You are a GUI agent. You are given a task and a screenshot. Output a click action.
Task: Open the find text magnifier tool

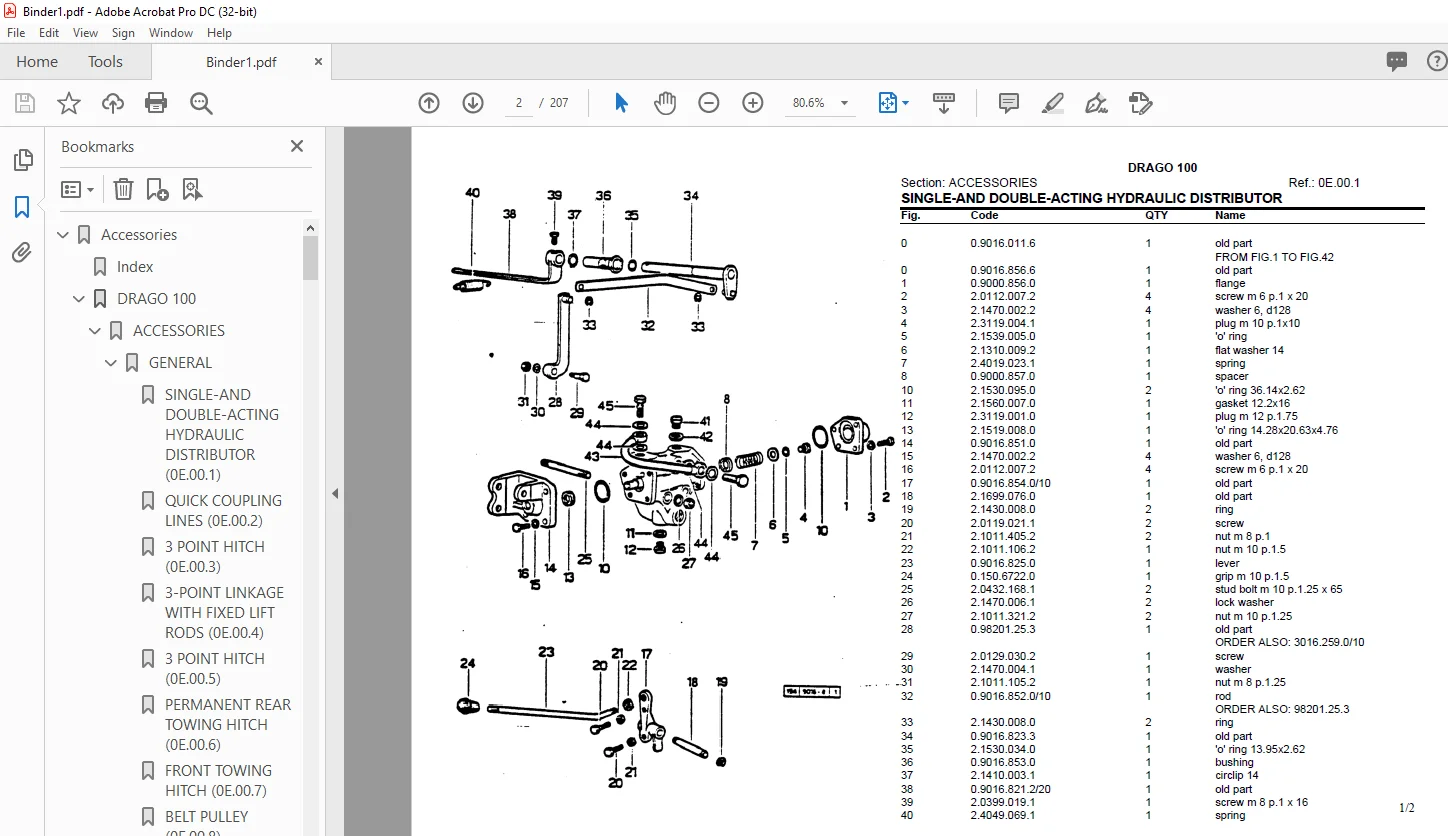[201, 103]
